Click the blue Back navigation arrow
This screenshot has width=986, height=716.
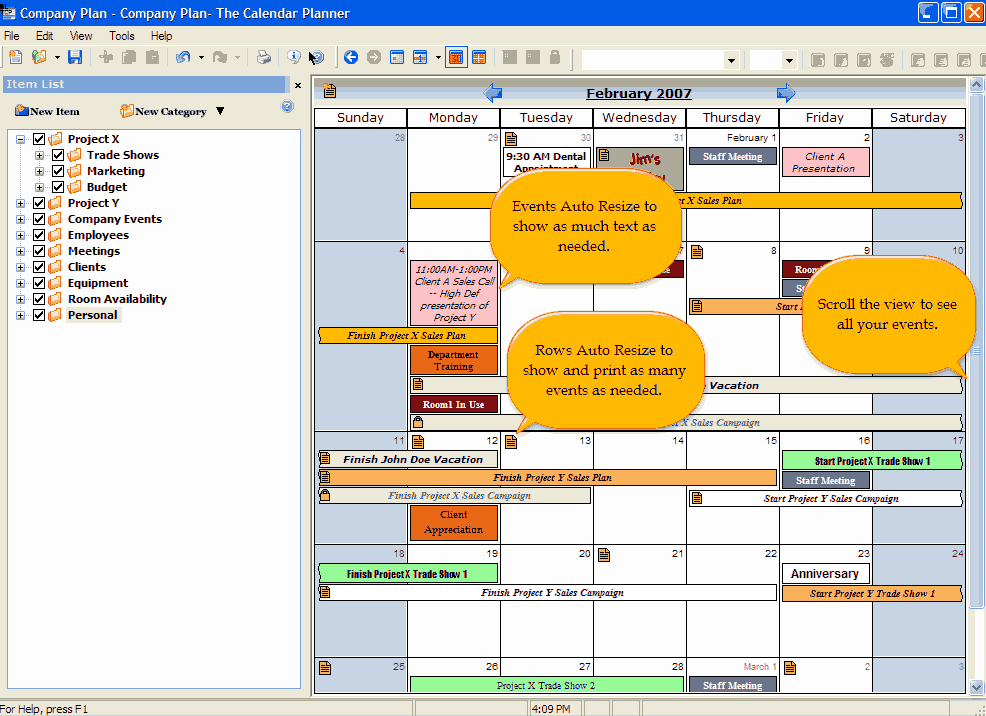pyautogui.click(x=351, y=58)
